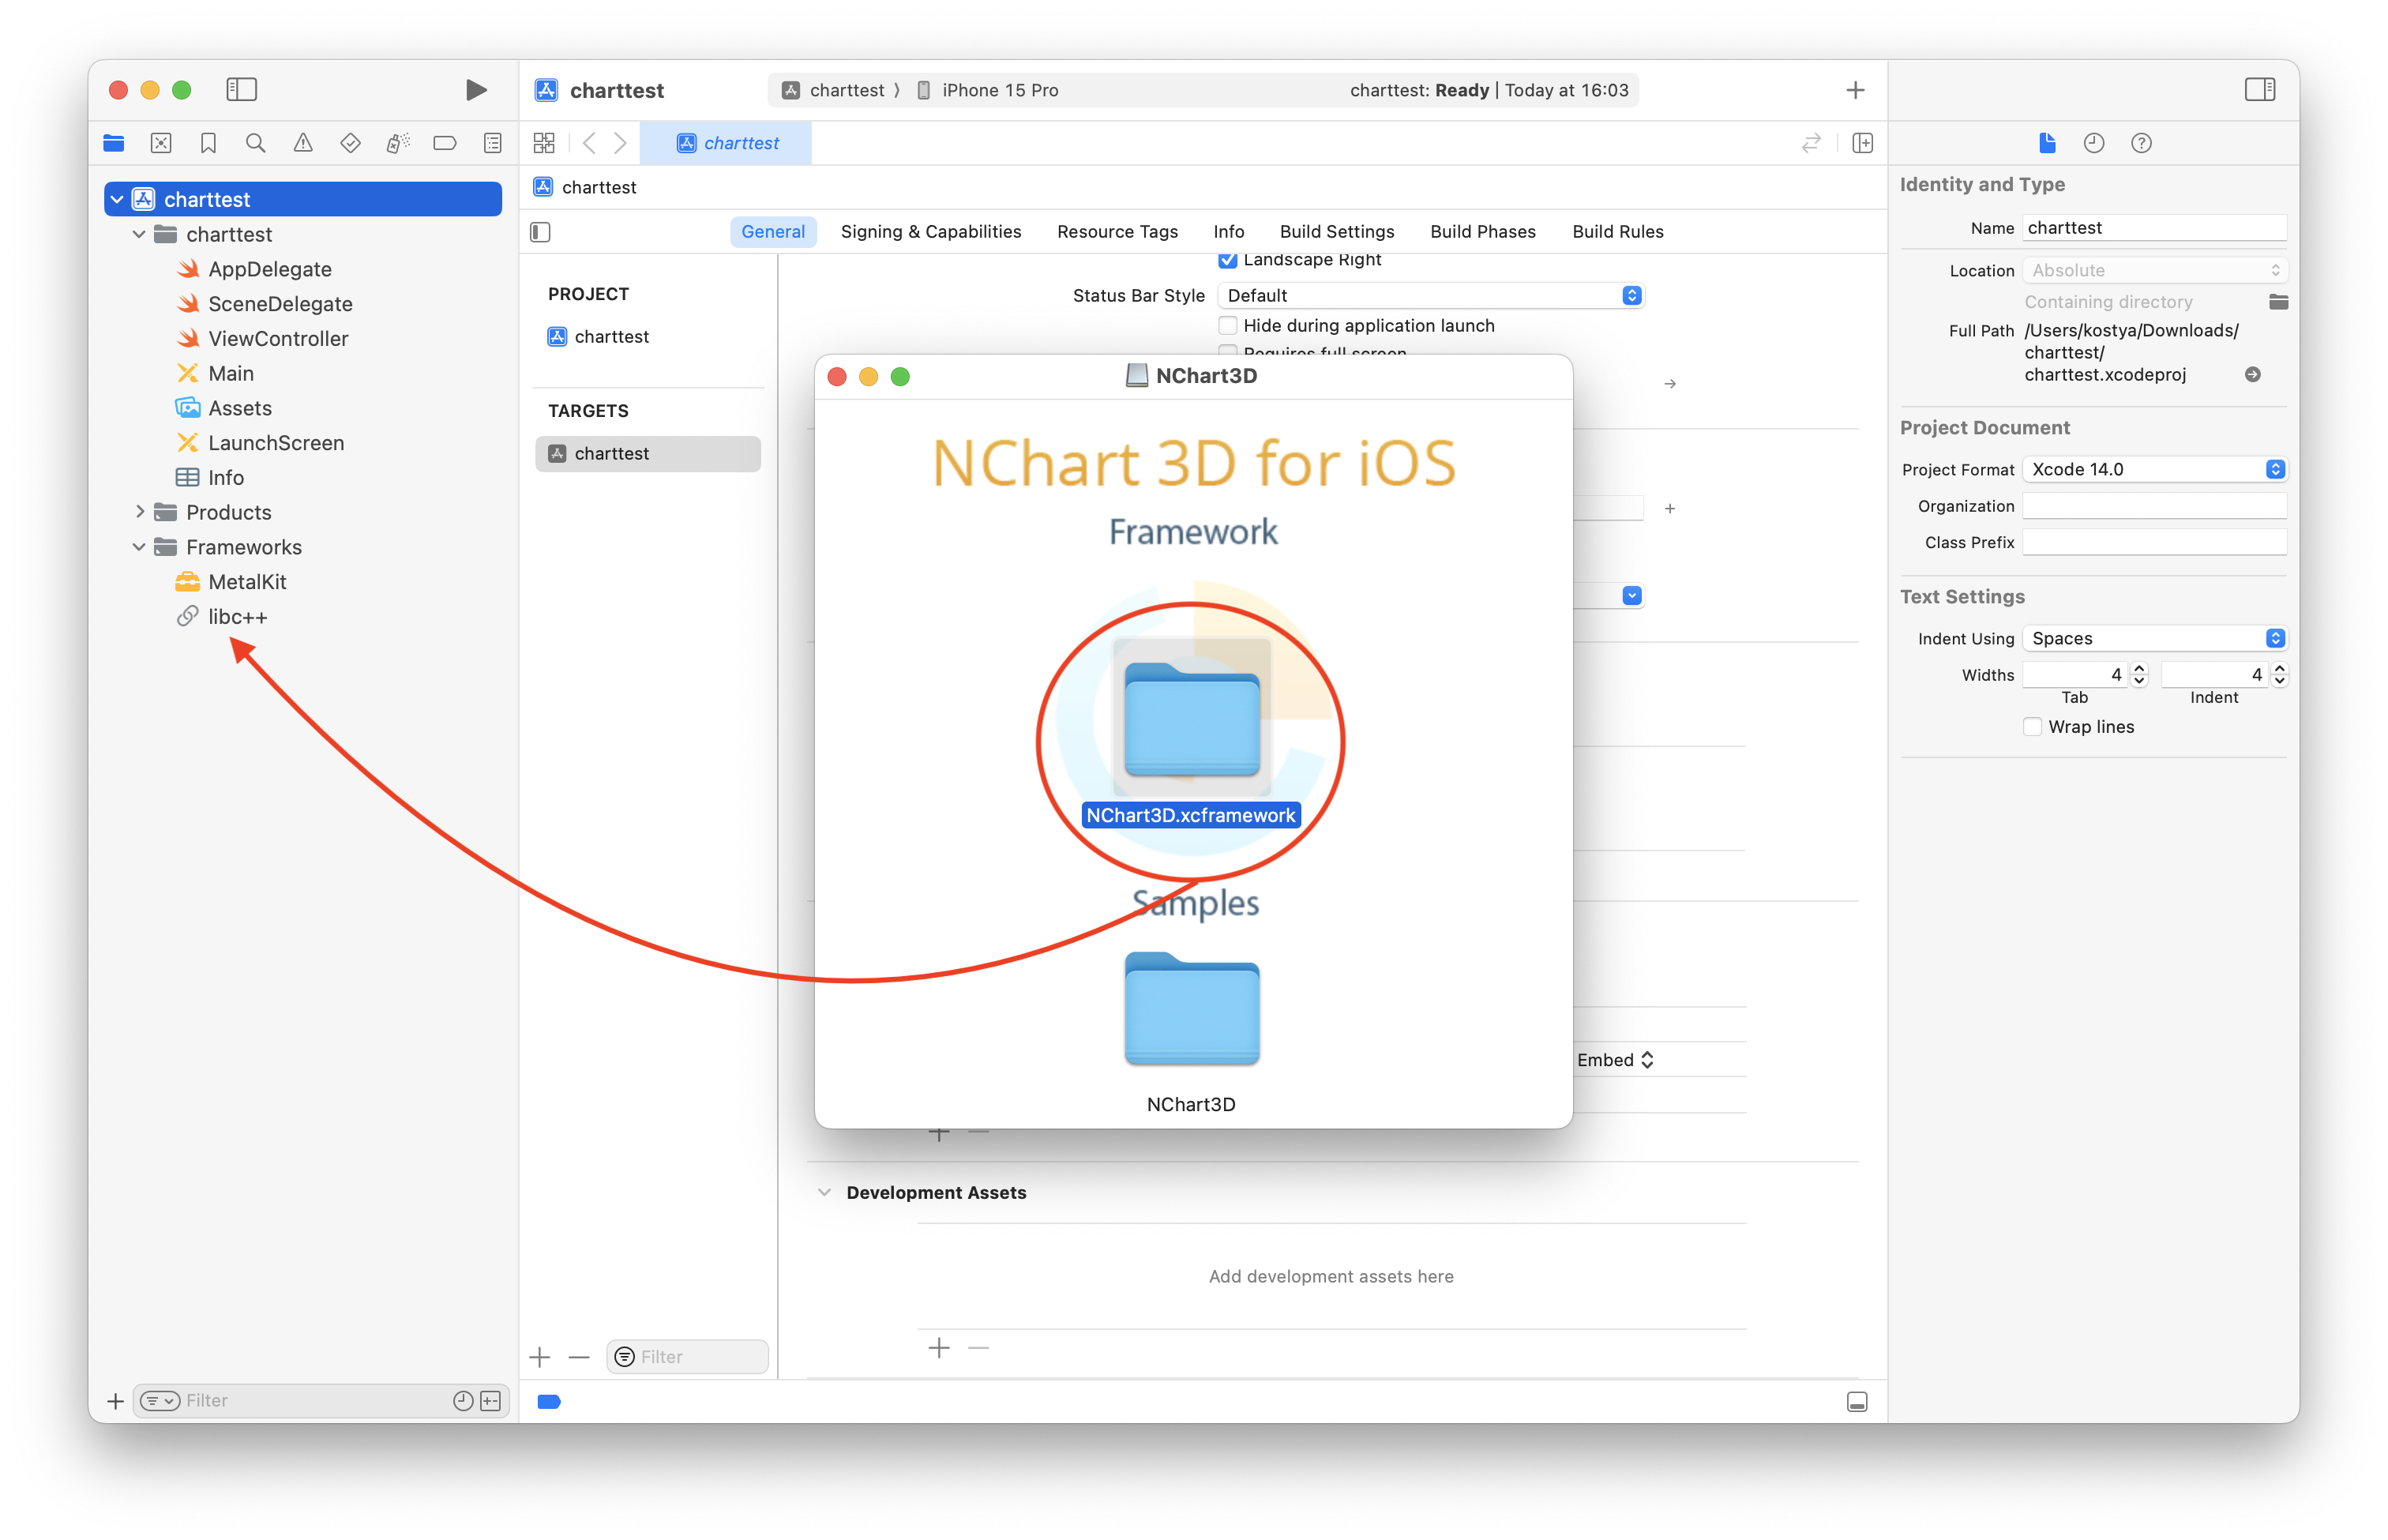Hide the project and targets list
2388x1540 pixels.
(541, 232)
